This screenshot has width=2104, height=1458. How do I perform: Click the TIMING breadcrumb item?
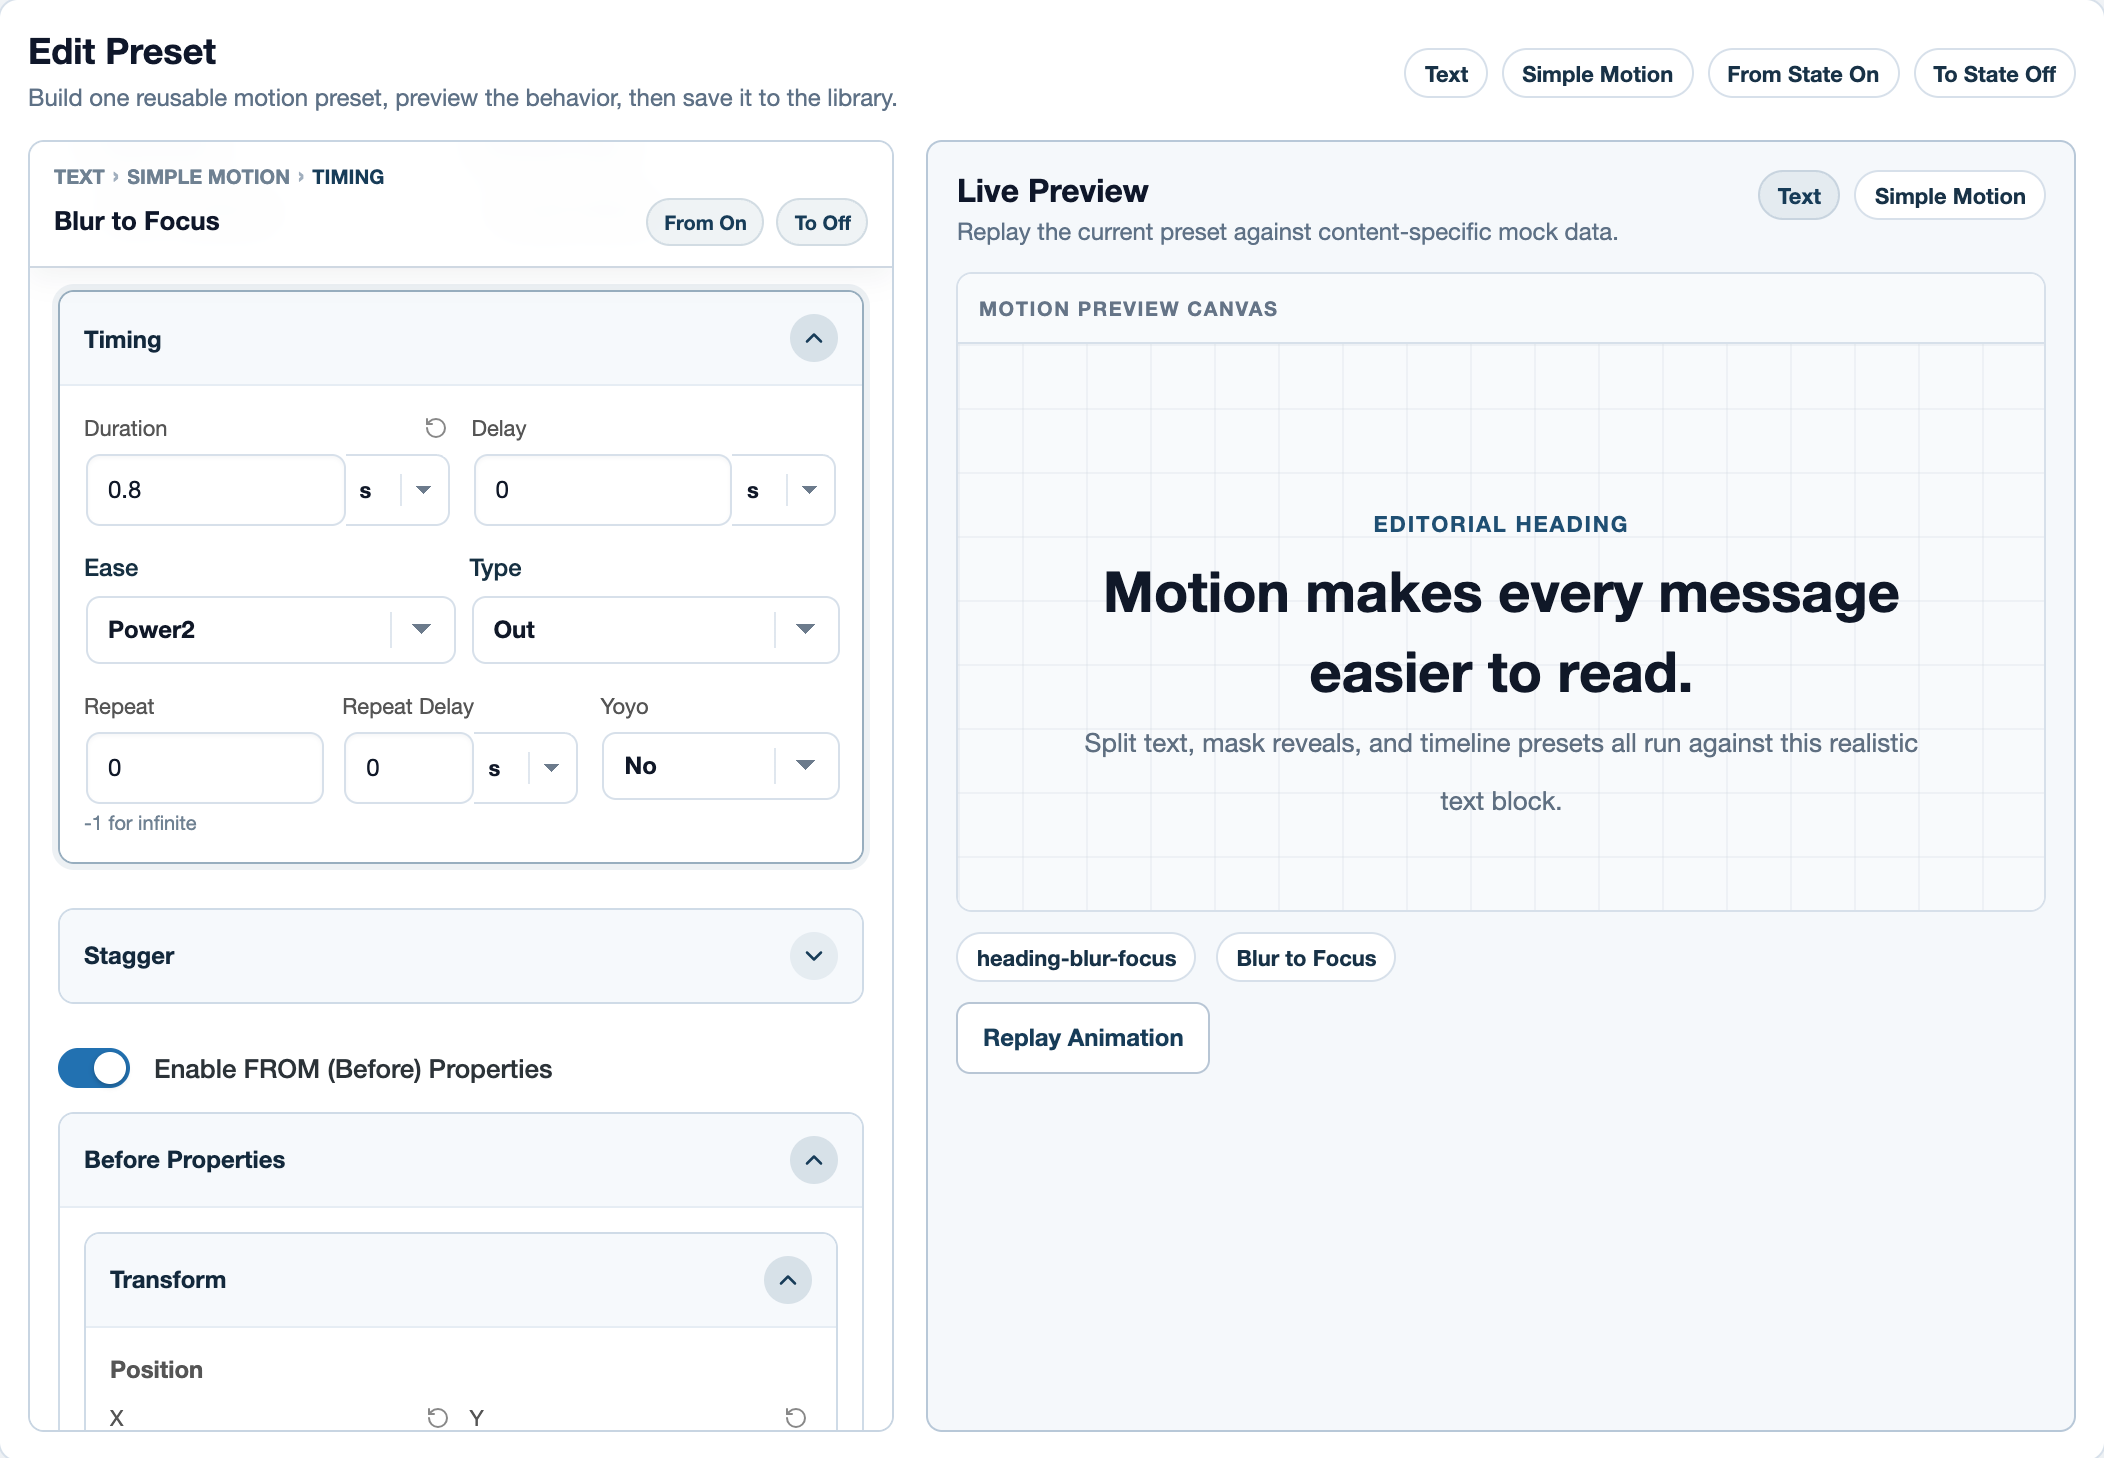[348, 177]
